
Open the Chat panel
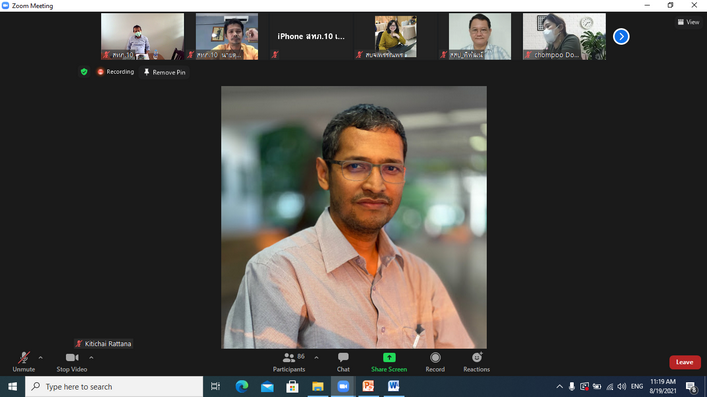(x=343, y=362)
